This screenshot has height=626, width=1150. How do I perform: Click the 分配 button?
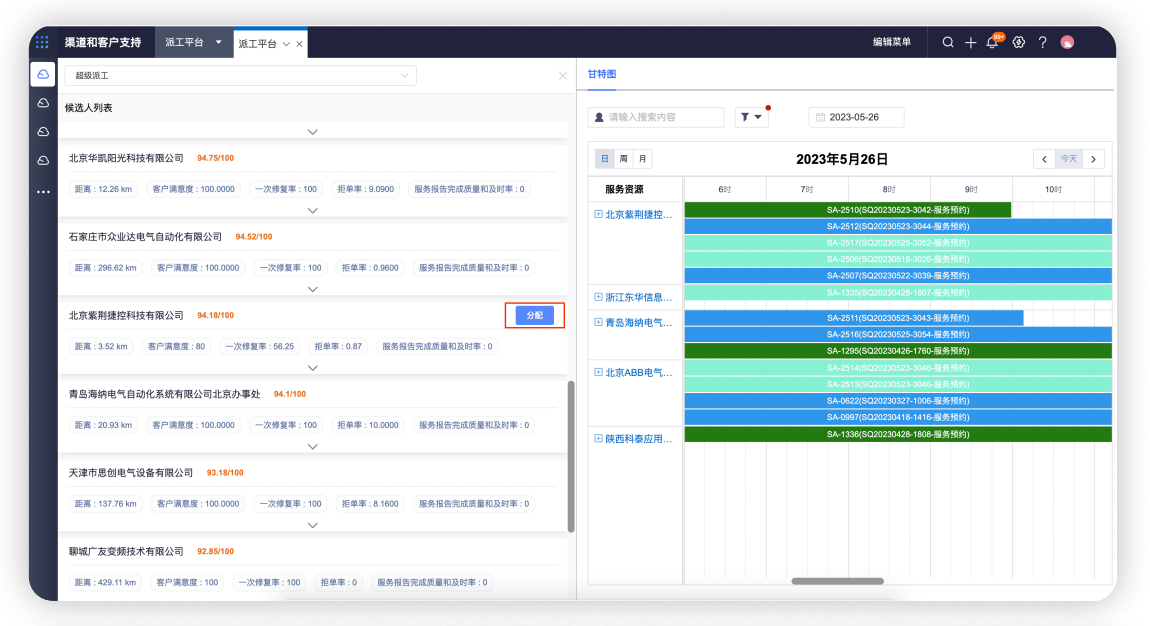[534, 315]
